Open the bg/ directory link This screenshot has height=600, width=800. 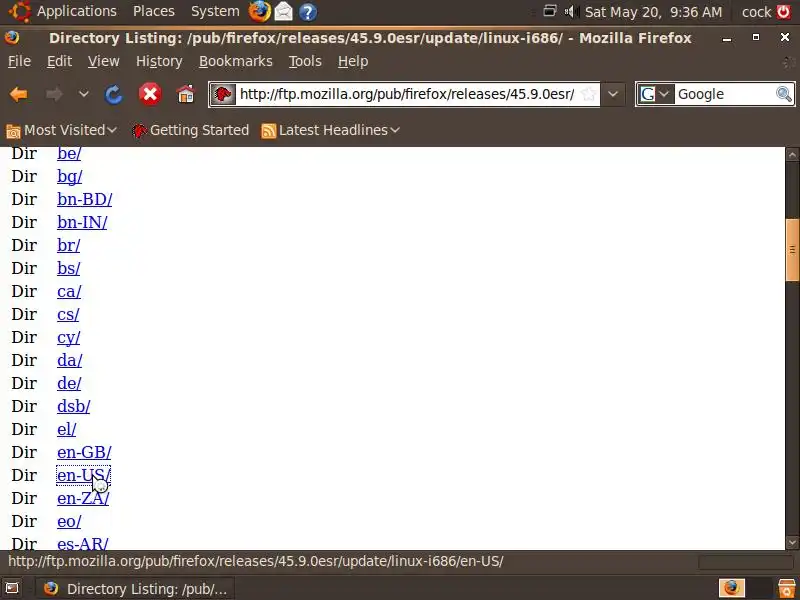click(x=69, y=177)
